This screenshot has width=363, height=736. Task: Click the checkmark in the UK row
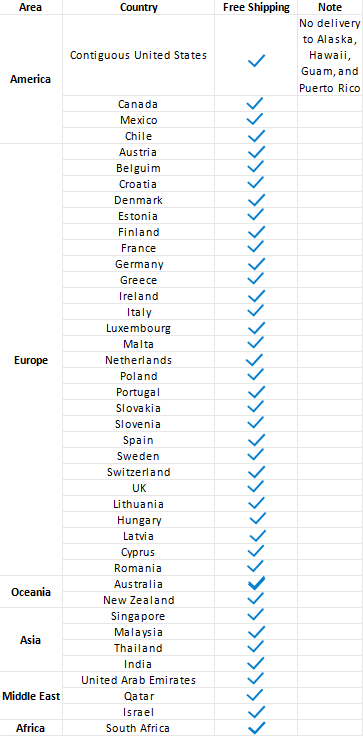(x=256, y=488)
